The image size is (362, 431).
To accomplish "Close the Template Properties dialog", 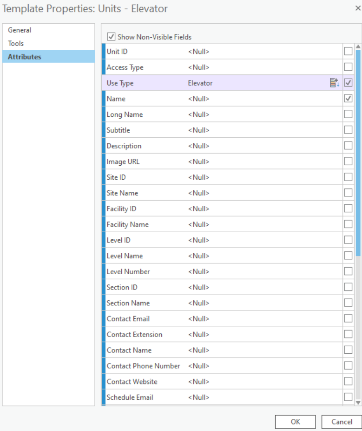I will coord(358,8).
